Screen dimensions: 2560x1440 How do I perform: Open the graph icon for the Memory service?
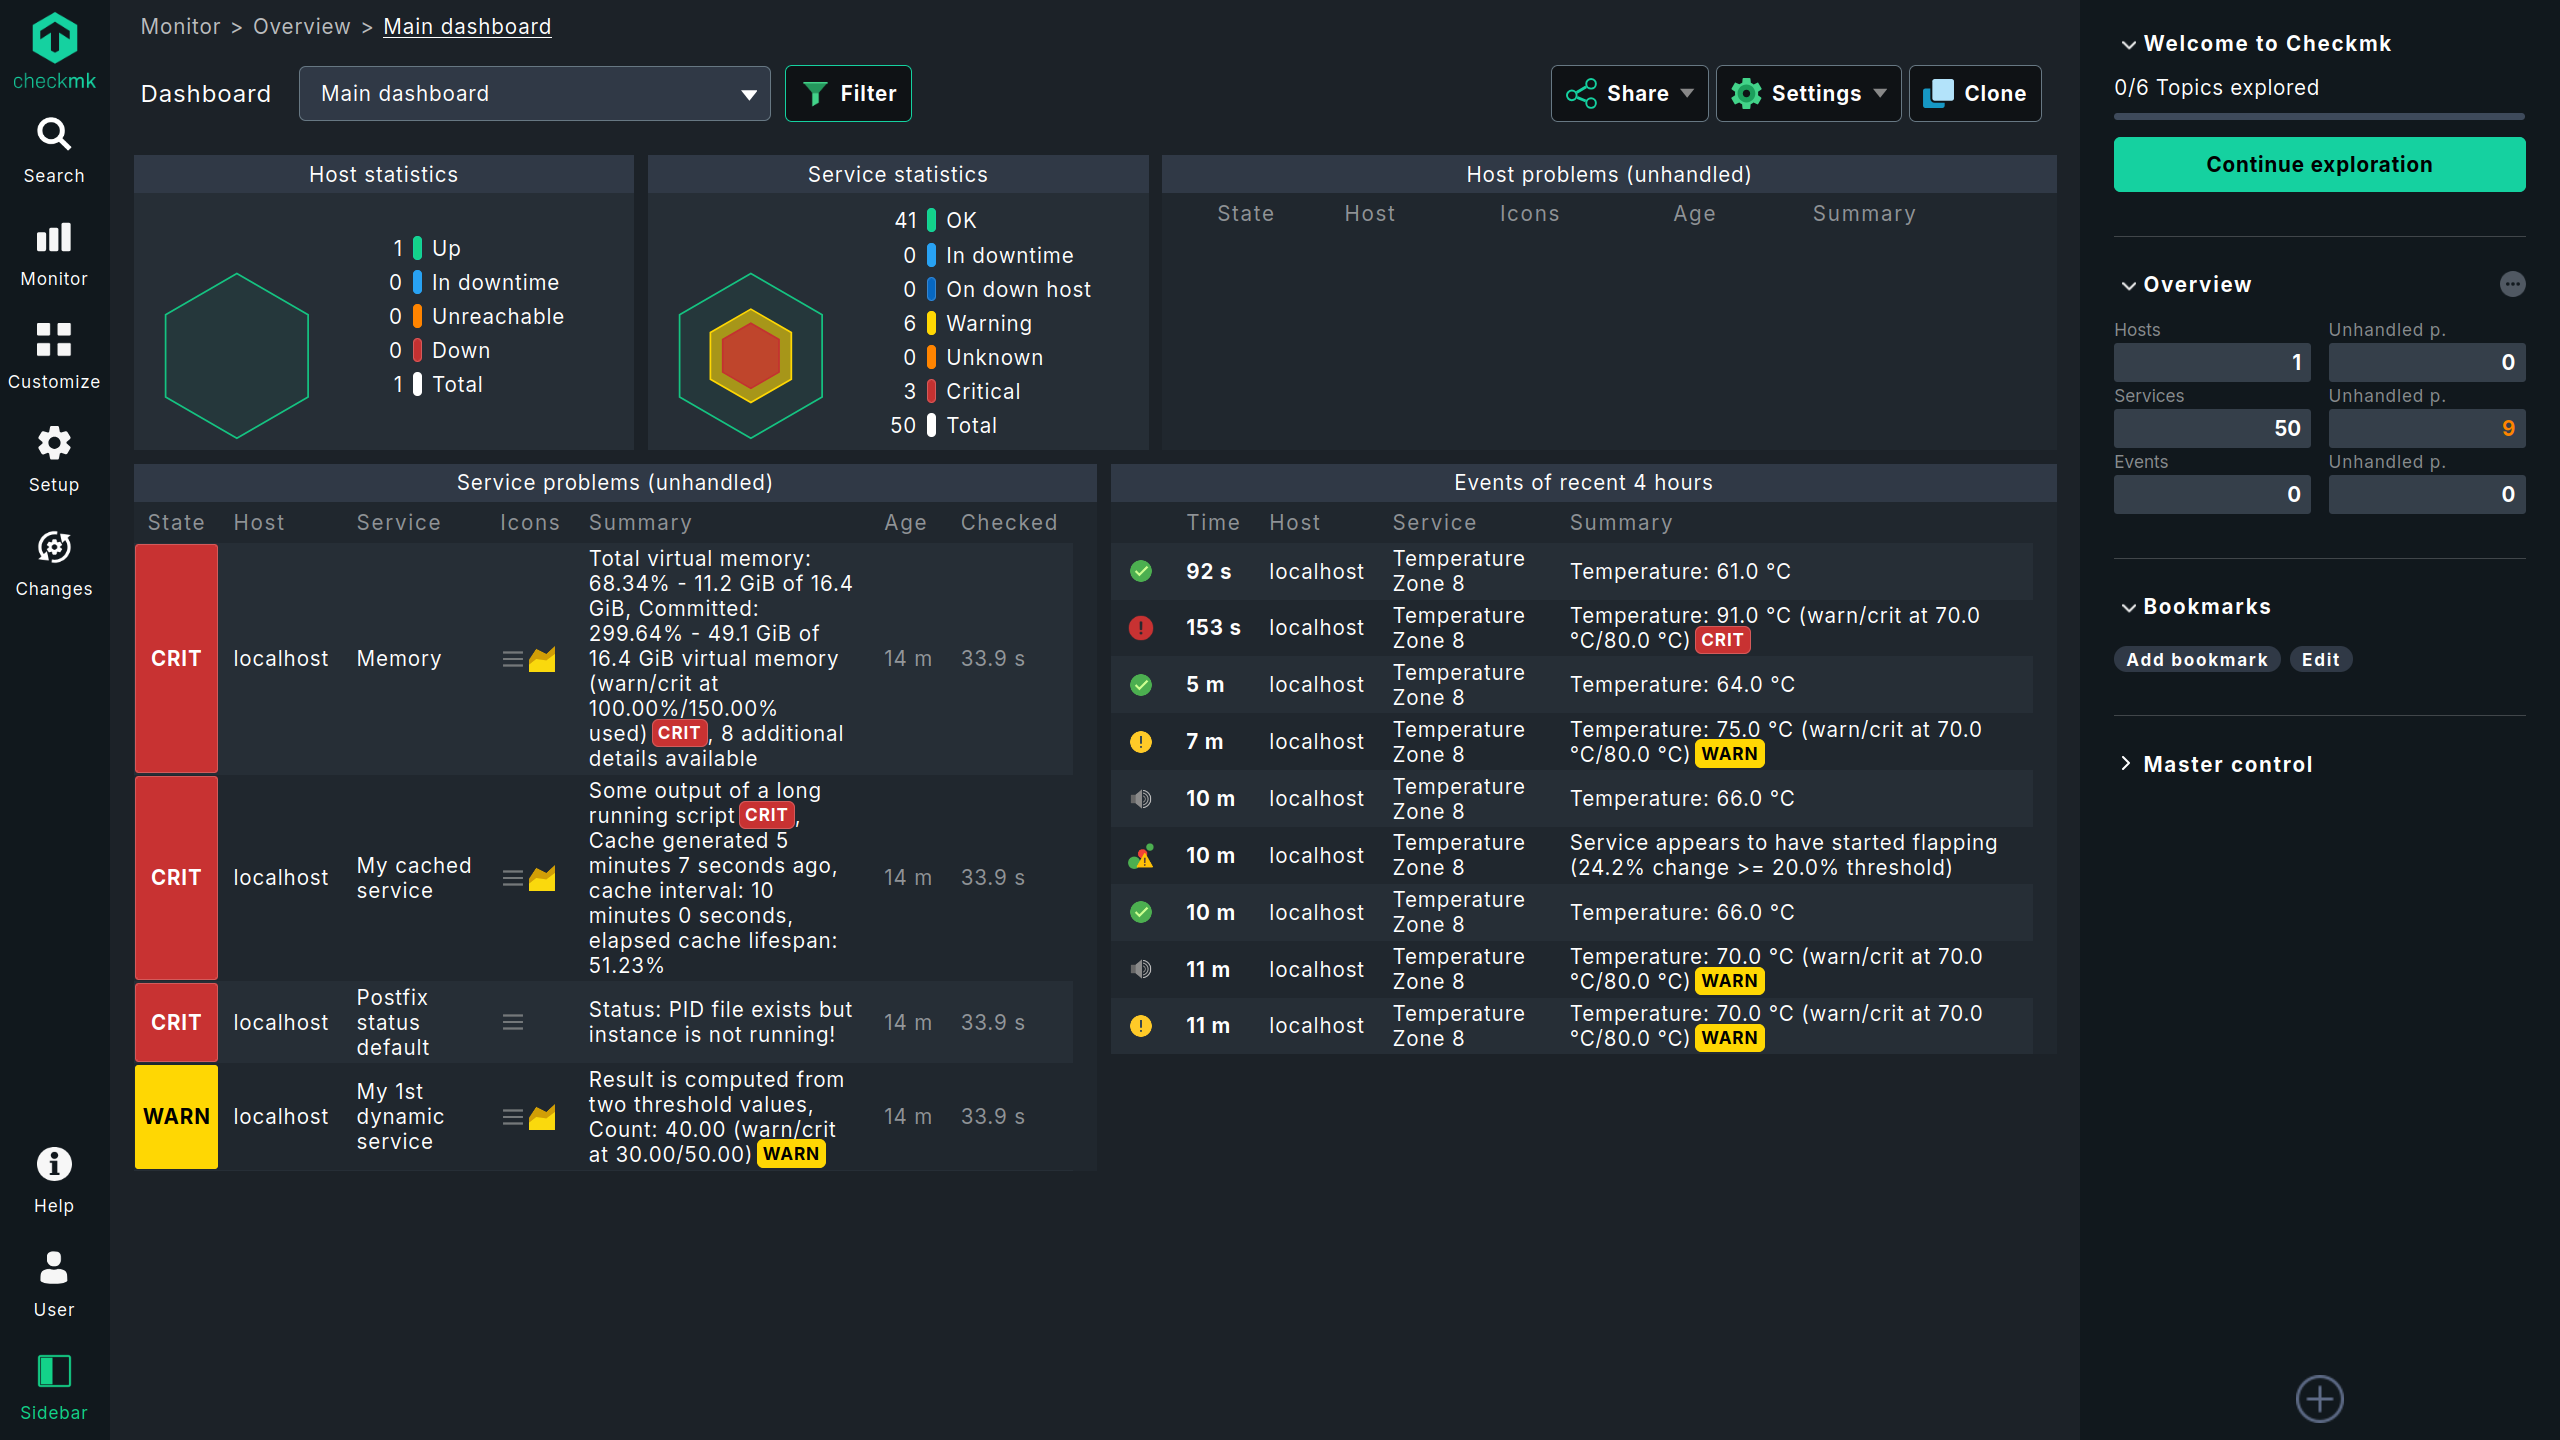point(543,658)
